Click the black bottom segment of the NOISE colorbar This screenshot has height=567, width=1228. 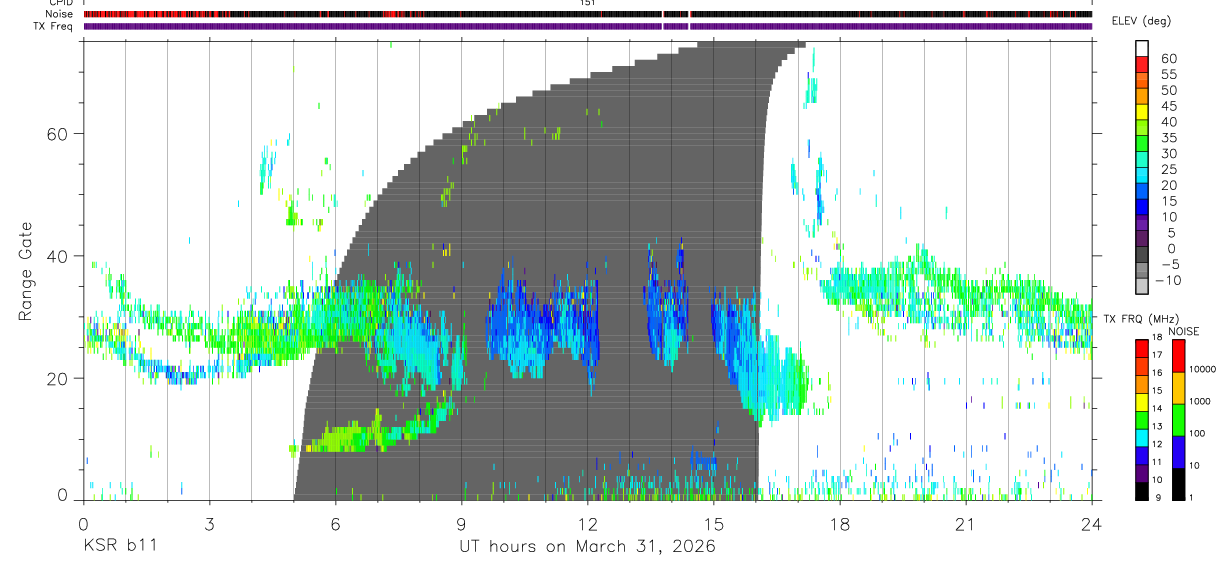(1178, 483)
